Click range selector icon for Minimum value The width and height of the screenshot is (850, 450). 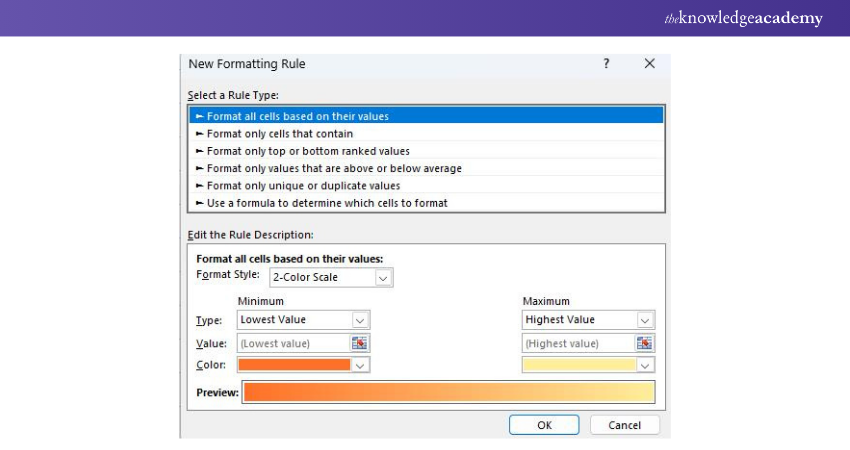(x=359, y=343)
